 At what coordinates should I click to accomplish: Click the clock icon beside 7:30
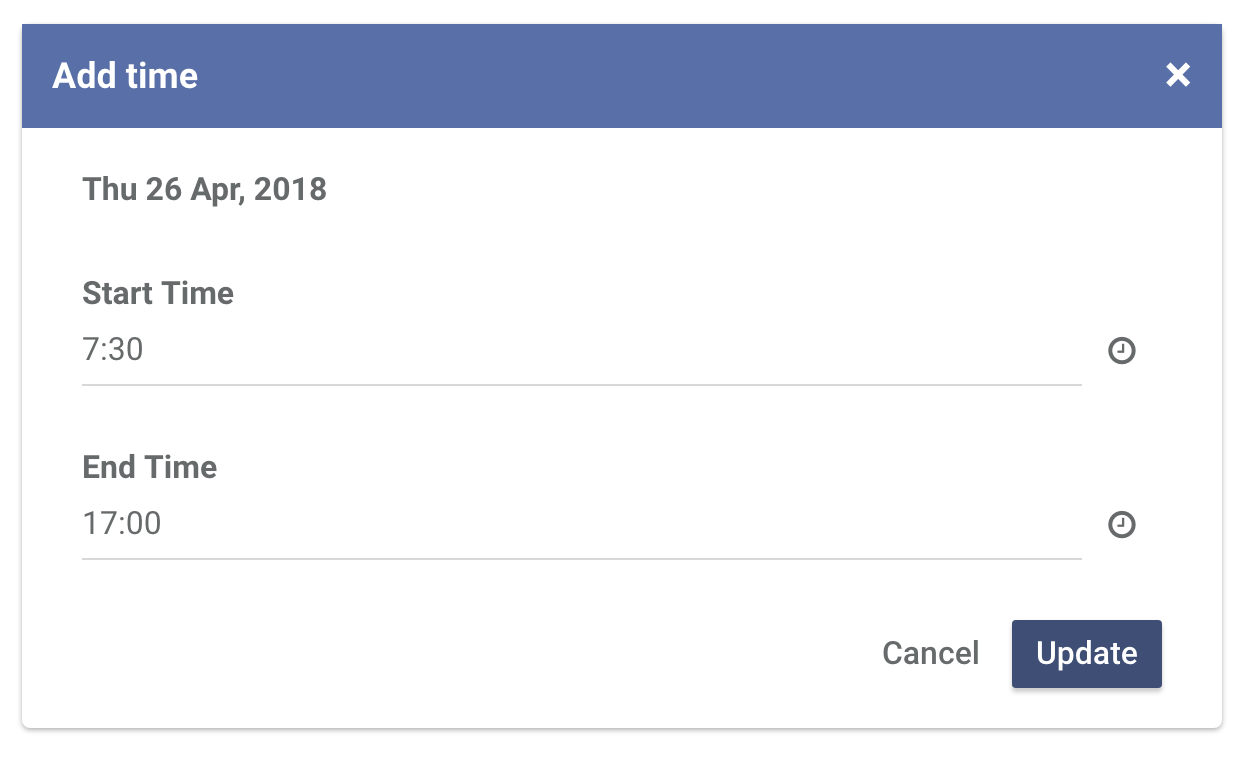coord(1122,351)
